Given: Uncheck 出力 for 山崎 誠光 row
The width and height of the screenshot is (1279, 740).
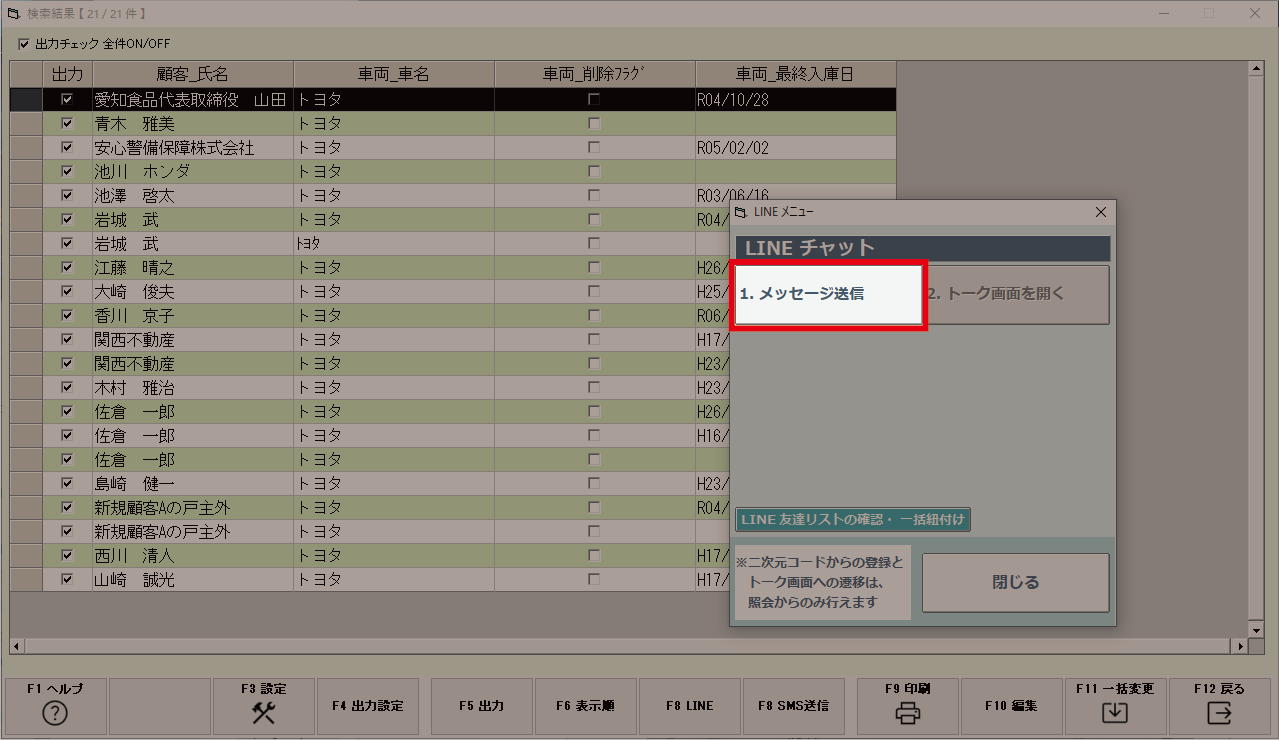Looking at the screenshot, I should click(x=67, y=580).
